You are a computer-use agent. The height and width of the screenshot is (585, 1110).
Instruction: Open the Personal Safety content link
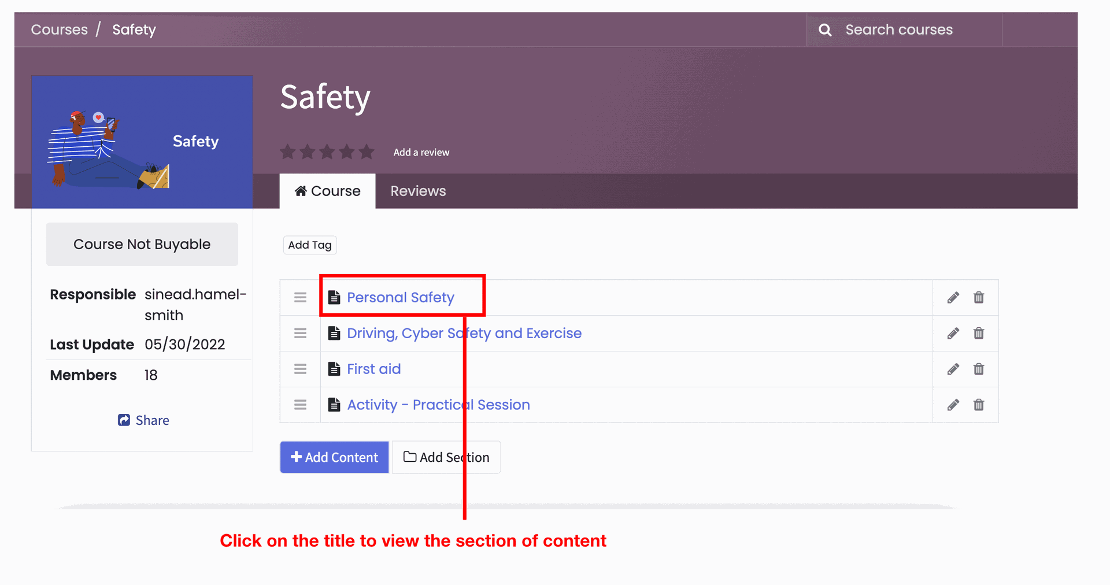coord(400,297)
